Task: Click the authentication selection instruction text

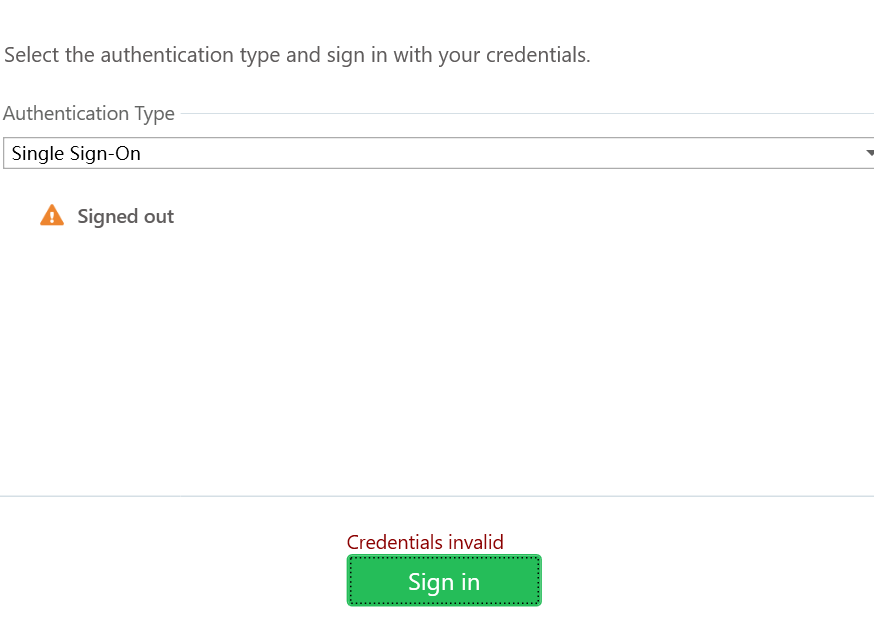Action: (297, 55)
